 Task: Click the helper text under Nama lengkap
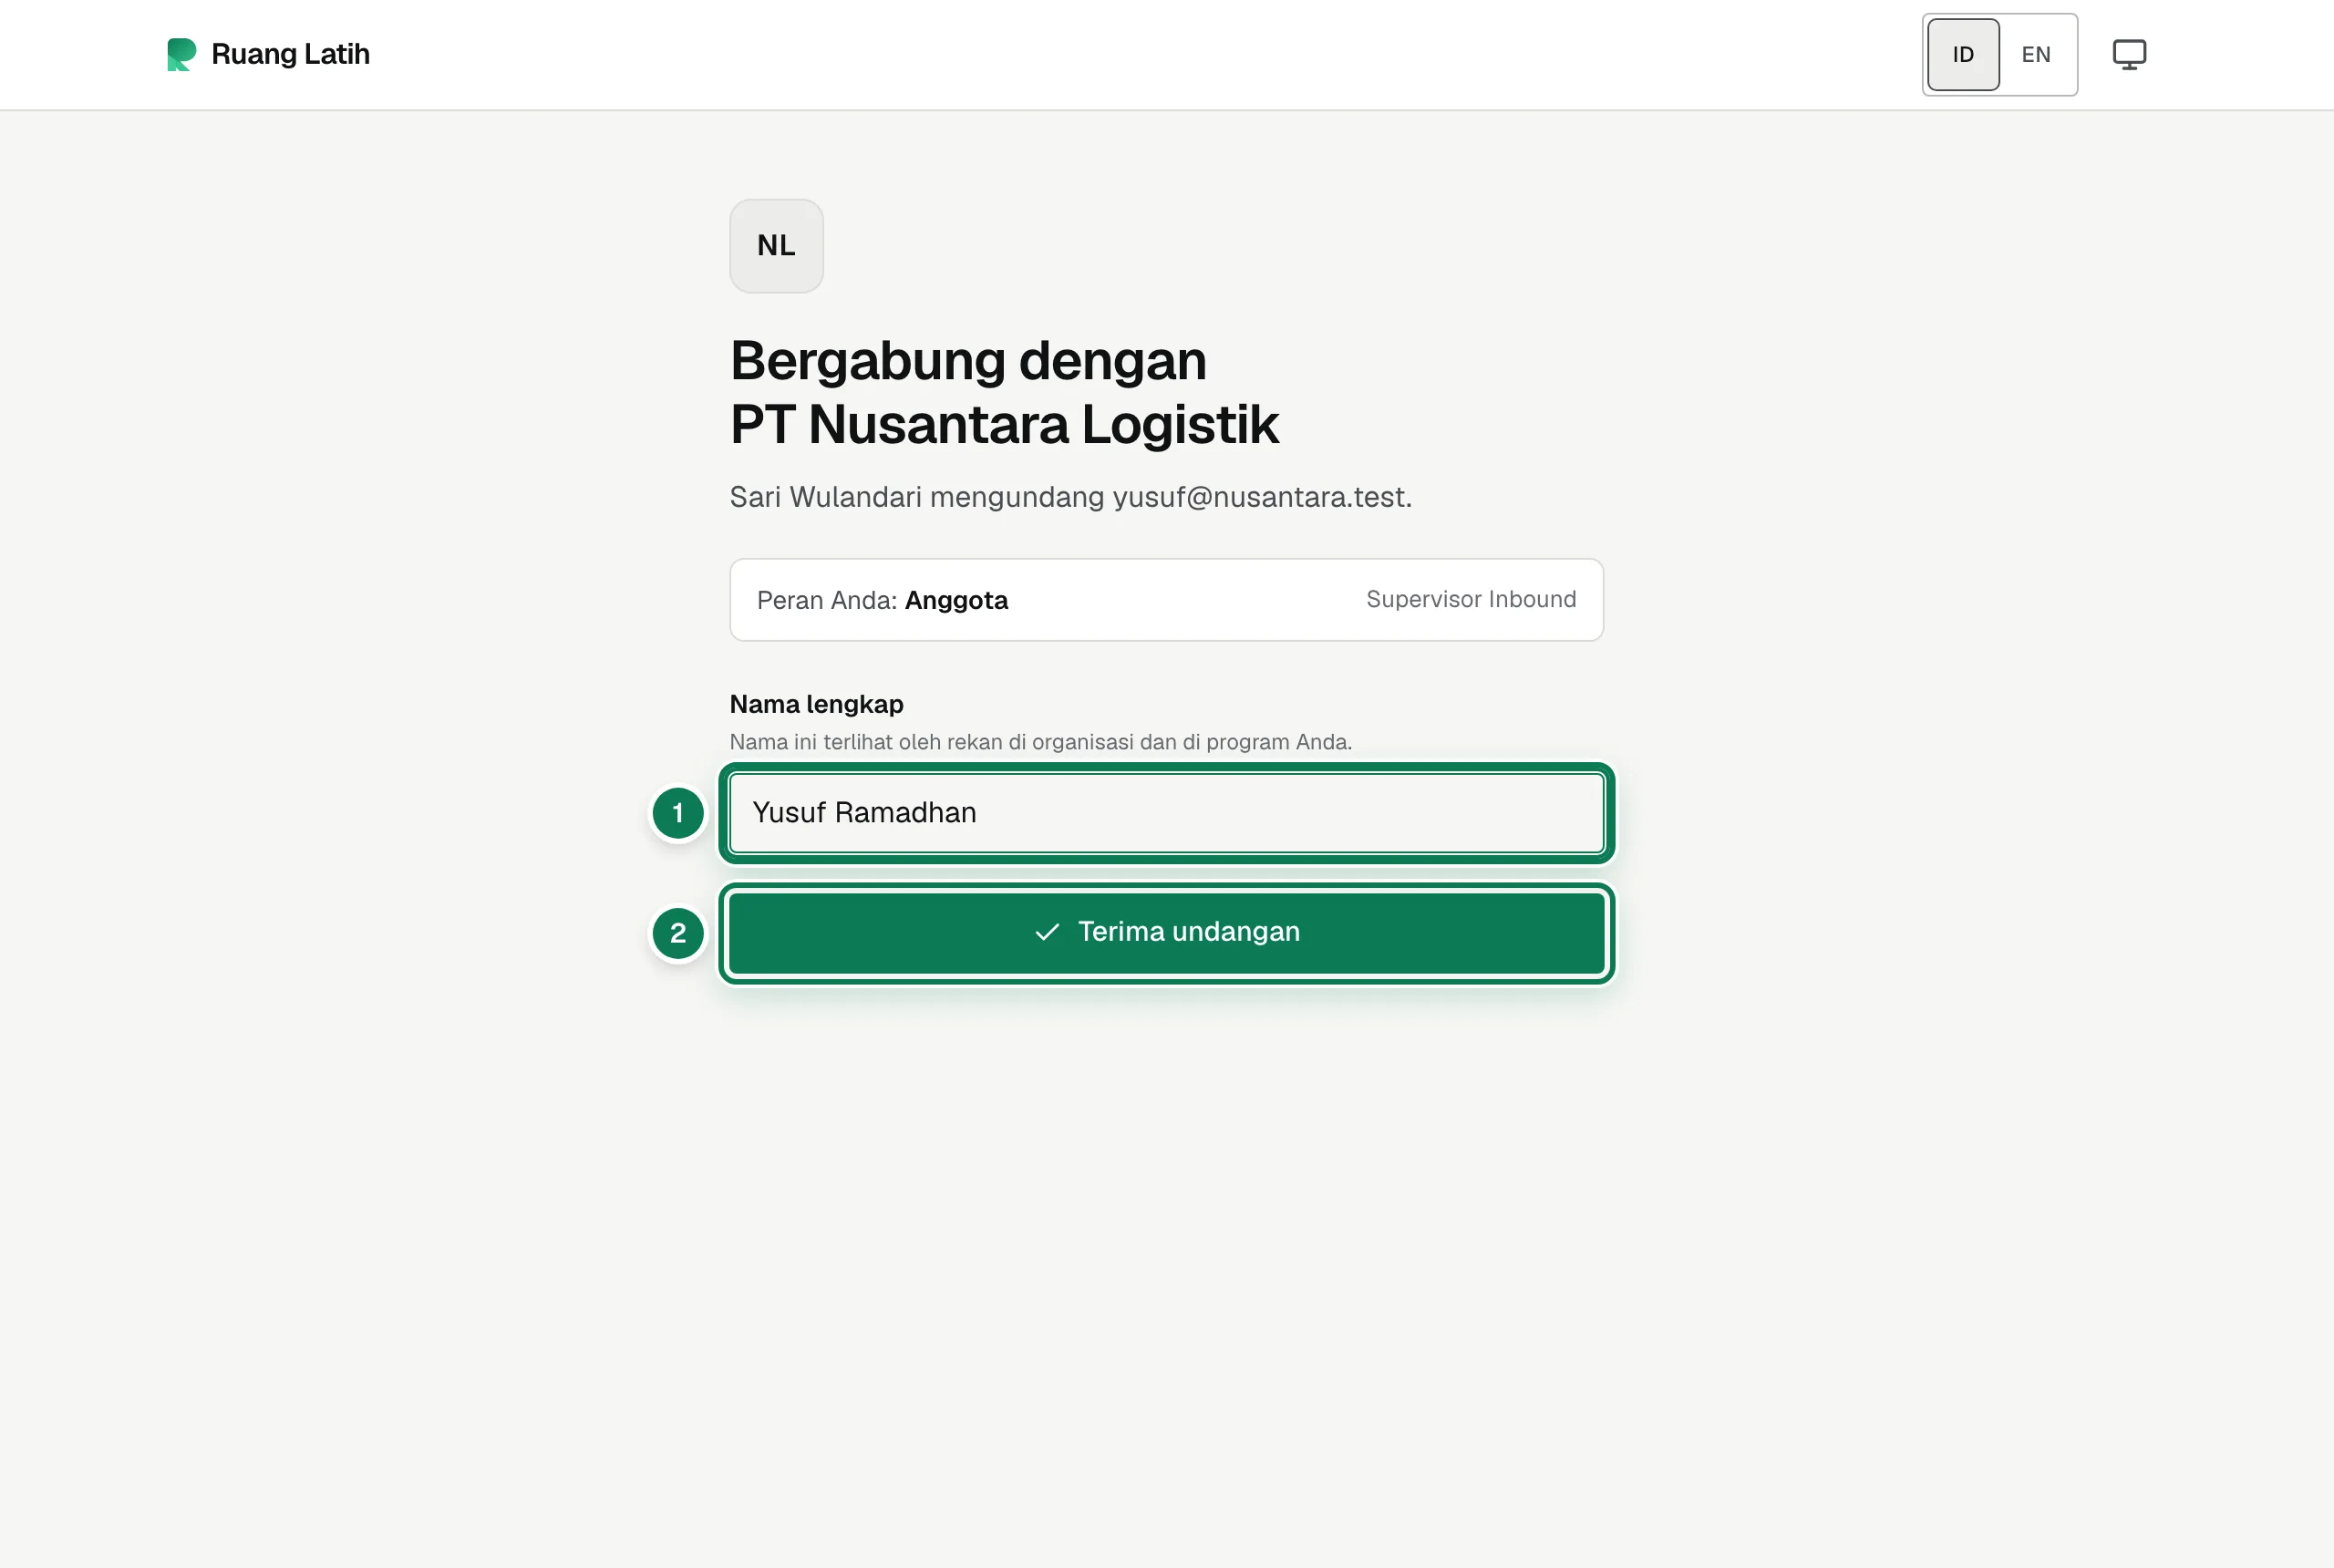coord(1040,742)
